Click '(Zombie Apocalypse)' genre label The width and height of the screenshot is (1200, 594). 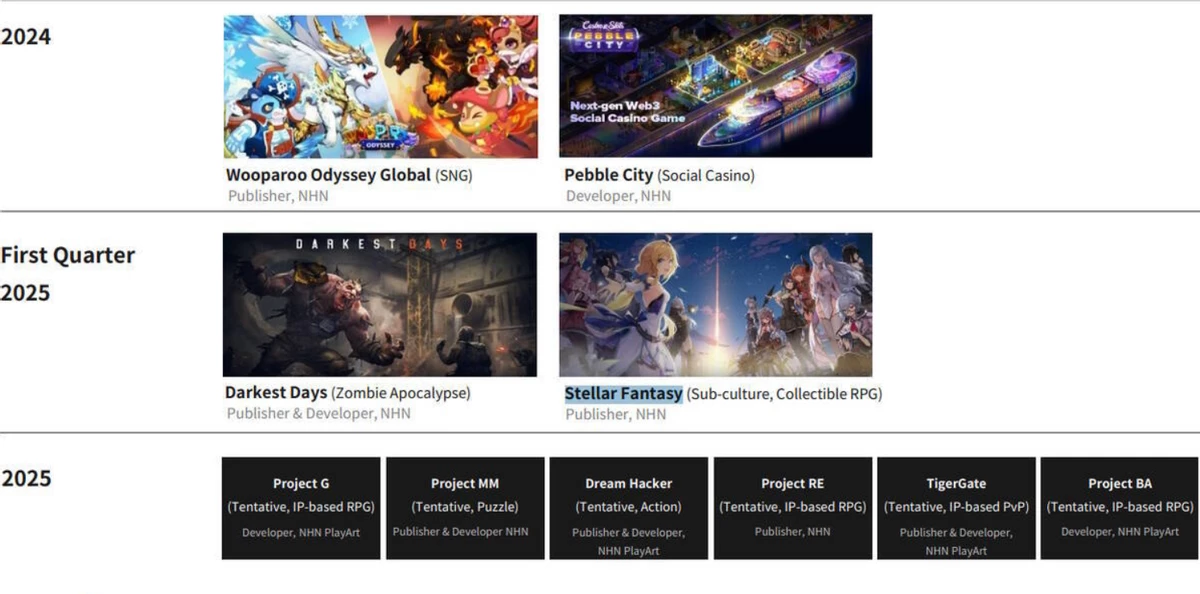[401, 394]
